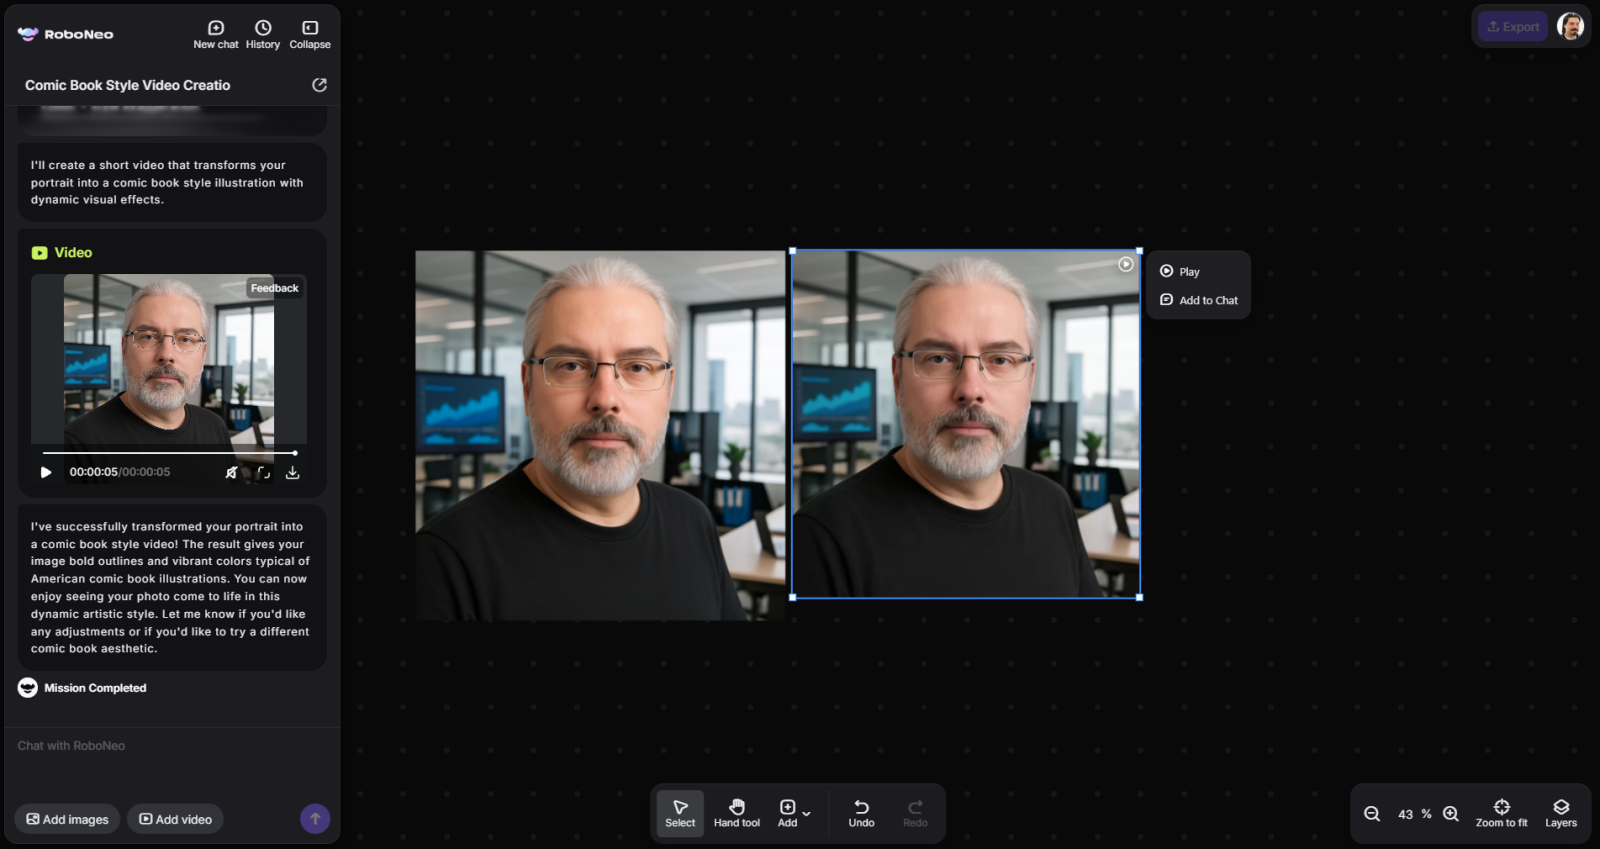Image resolution: width=1600 pixels, height=849 pixels.
Task: Start a New chat
Action: click(215, 34)
